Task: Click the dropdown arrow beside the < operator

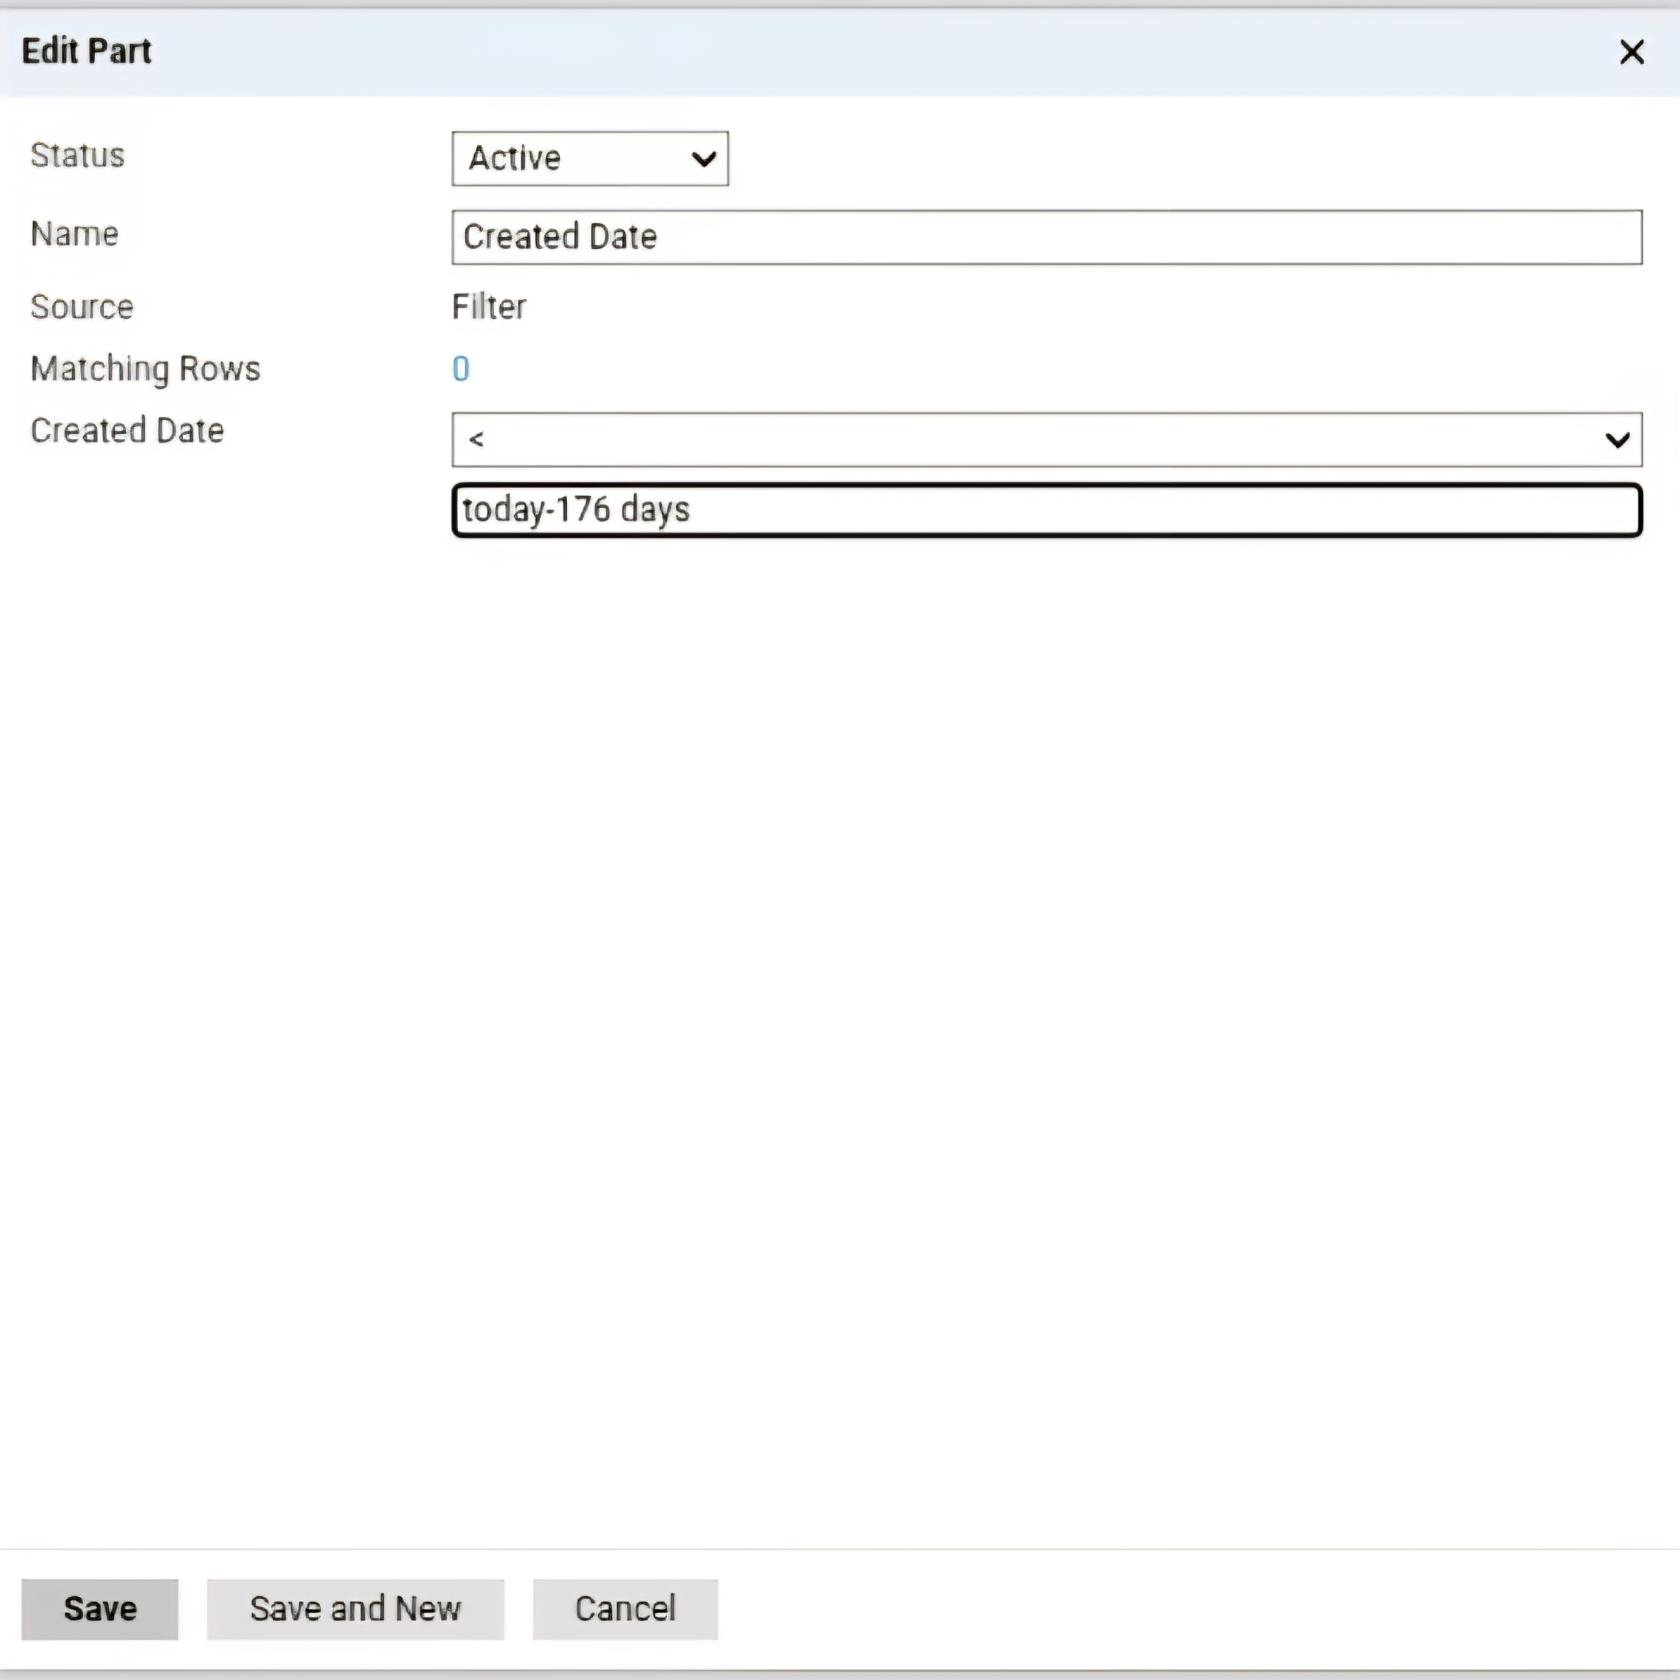Action: (1617, 439)
